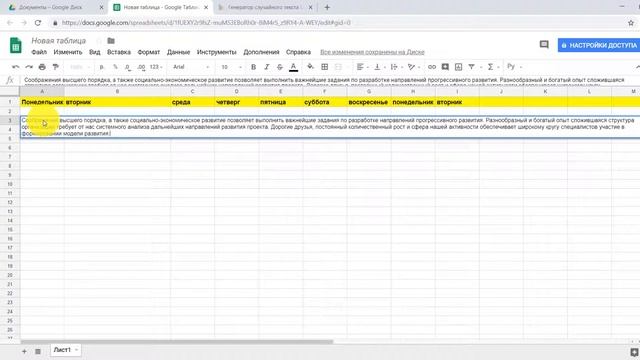Switch to the Генератор случайного текста tab
The image size is (640, 360).
pos(265,7)
